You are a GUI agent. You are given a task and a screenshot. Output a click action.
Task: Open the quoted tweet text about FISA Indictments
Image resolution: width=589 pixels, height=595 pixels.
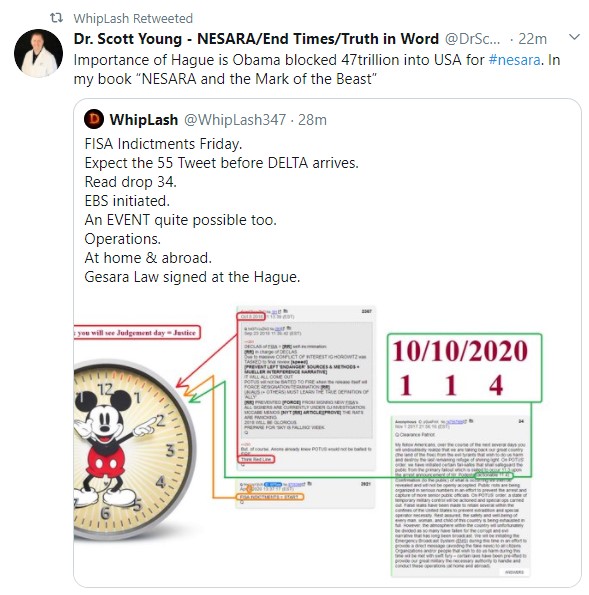tap(222, 210)
